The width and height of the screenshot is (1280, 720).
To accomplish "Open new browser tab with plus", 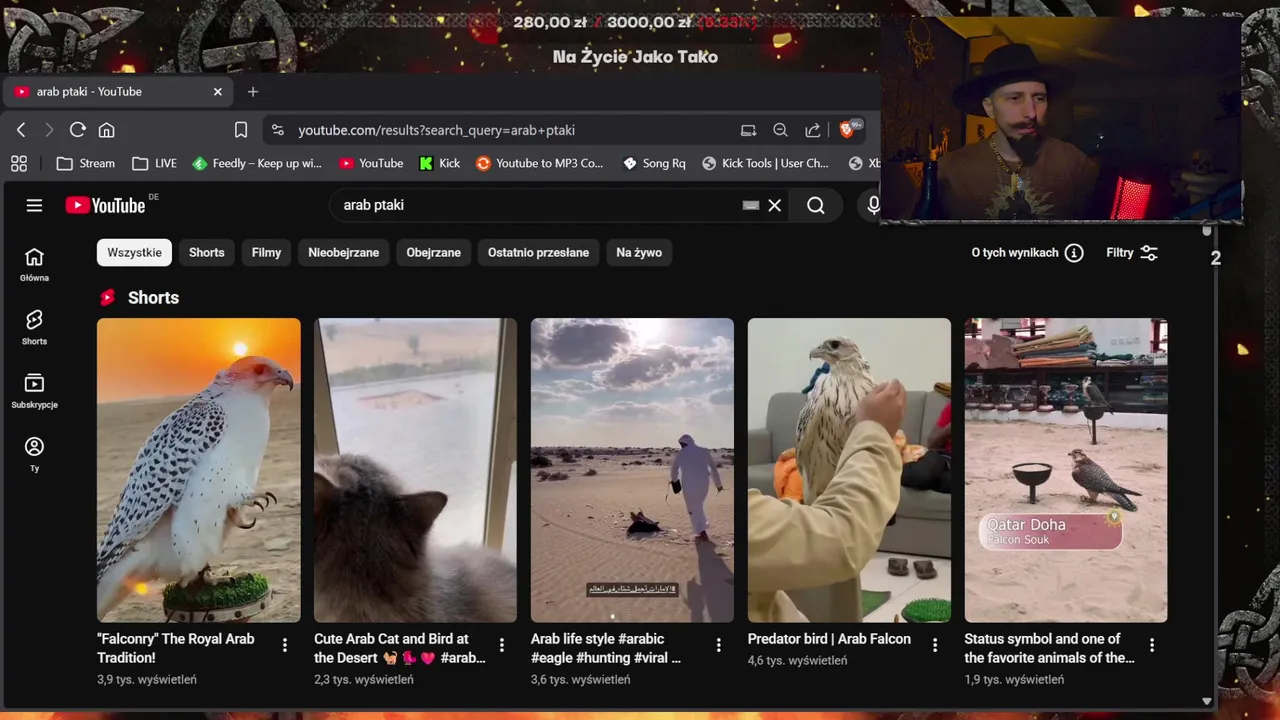I will pos(253,92).
